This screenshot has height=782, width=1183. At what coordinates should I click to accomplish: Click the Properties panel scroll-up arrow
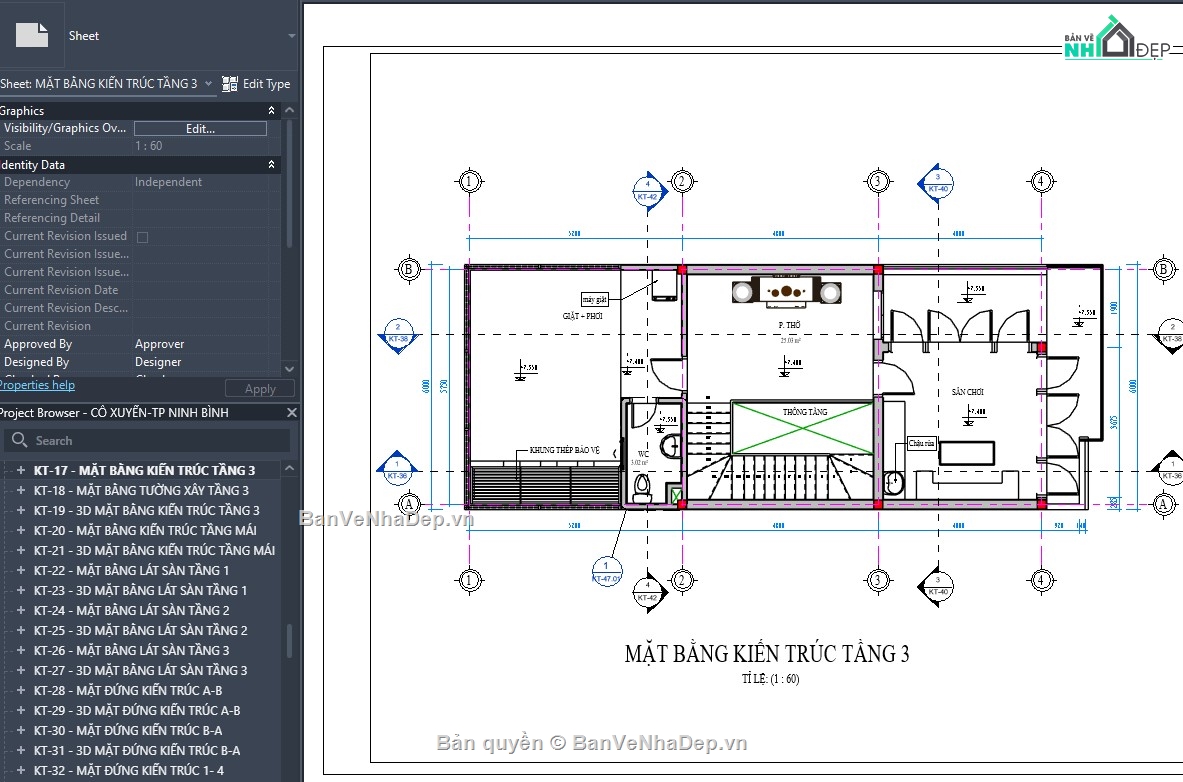(x=290, y=110)
